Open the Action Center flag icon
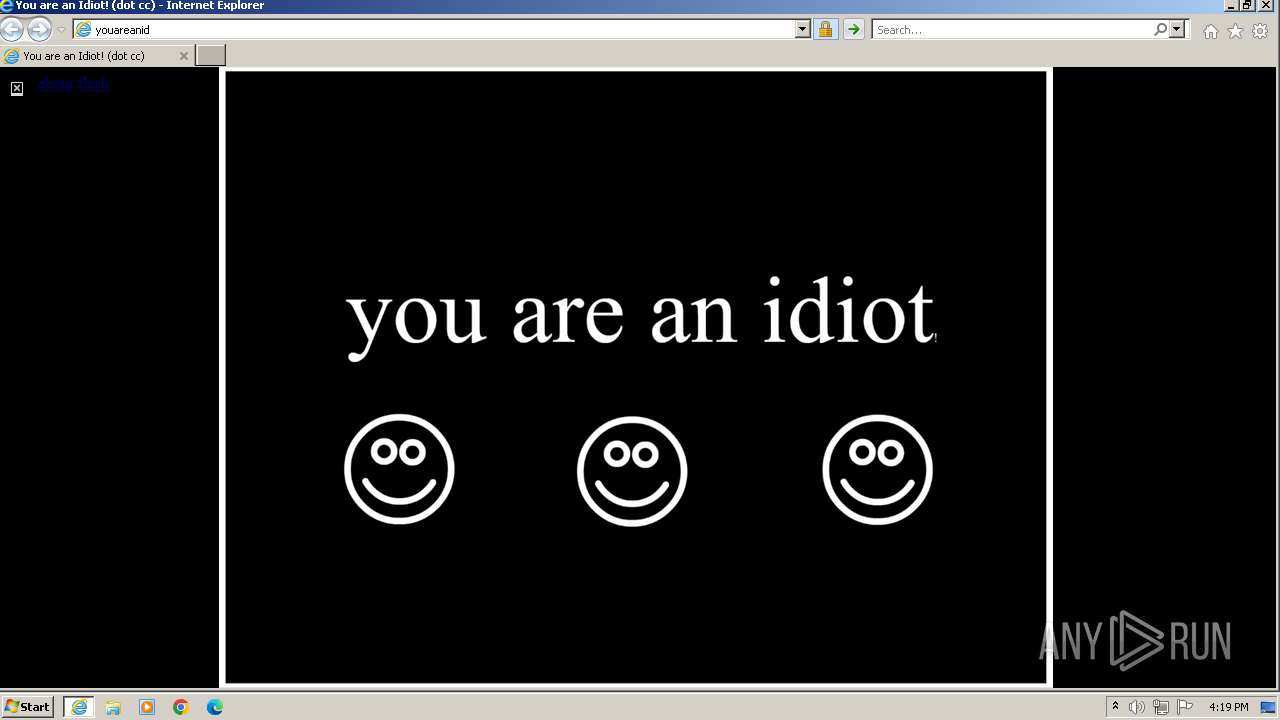Screen dimensions: 1280x720 tap(1185, 707)
